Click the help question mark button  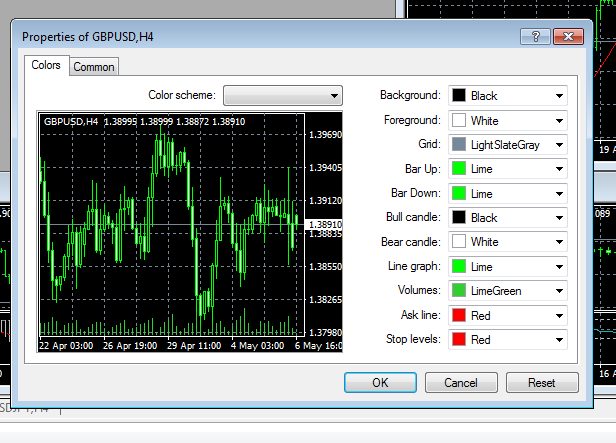pyautogui.click(x=535, y=37)
